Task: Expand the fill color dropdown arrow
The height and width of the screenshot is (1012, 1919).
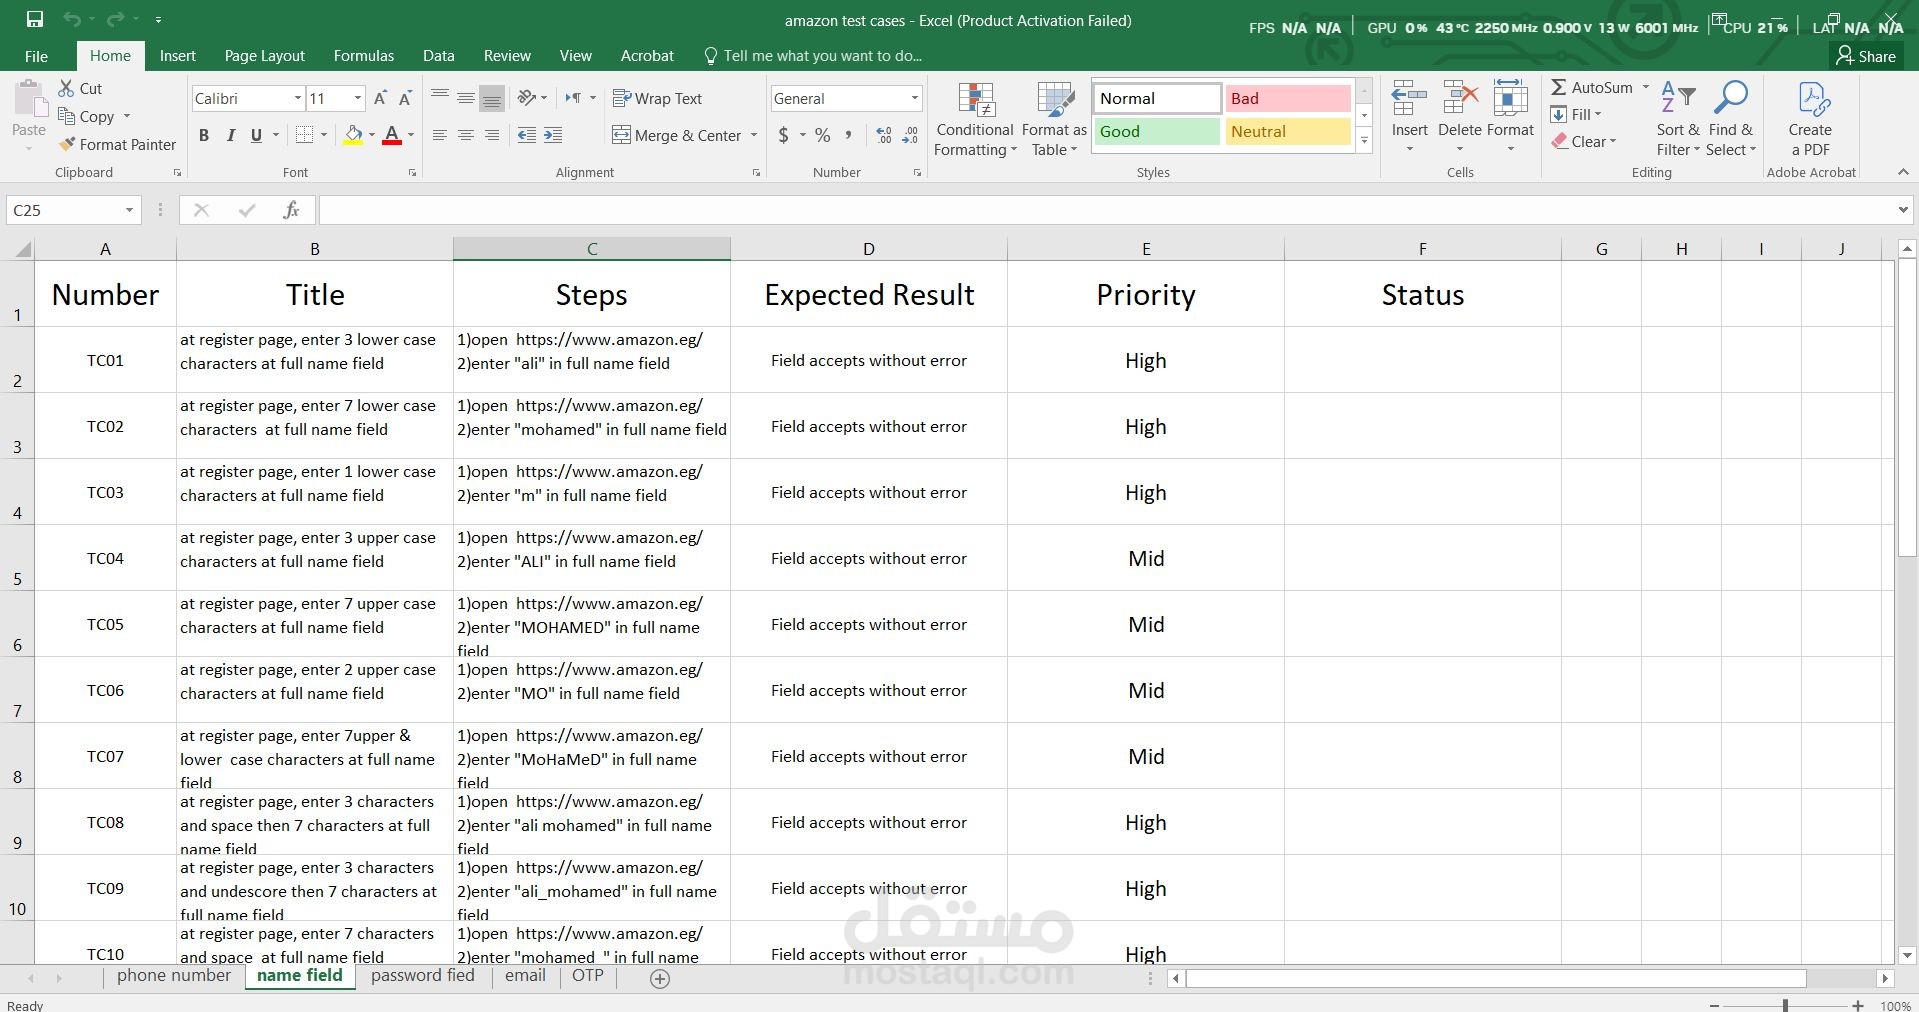Action: (371, 135)
